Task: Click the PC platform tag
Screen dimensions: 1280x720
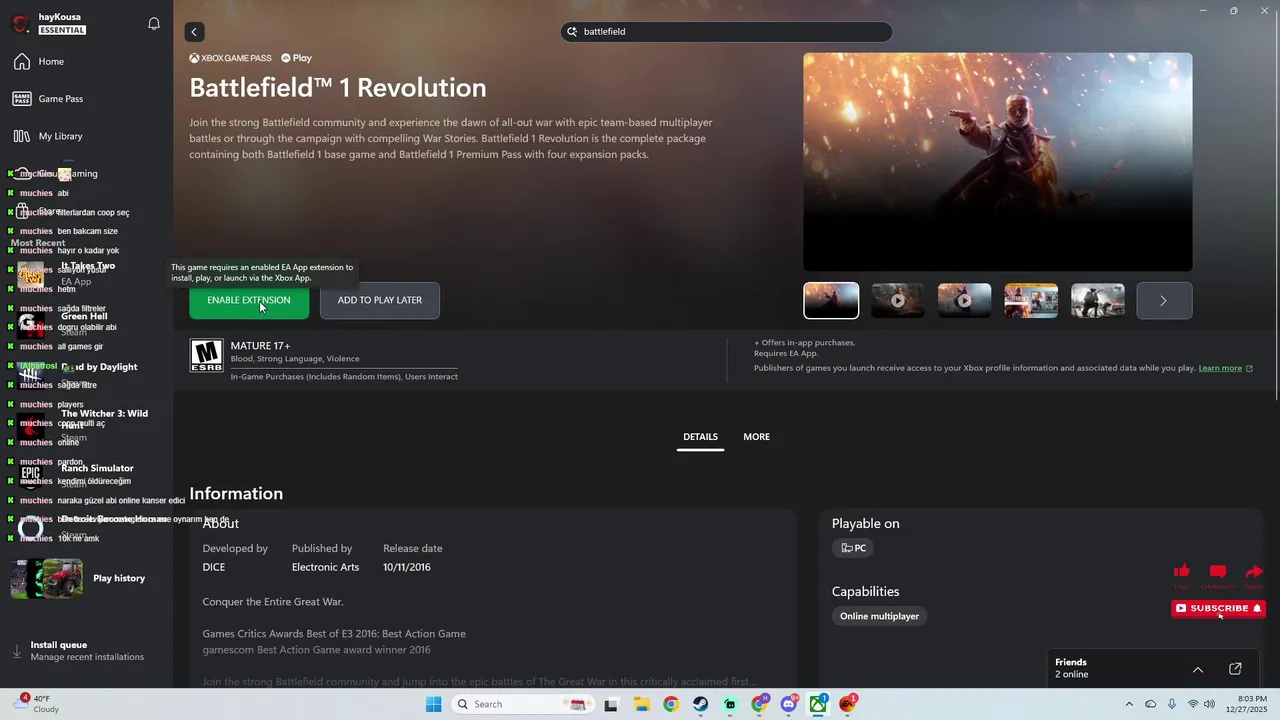Action: pyautogui.click(x=853, y=548)
